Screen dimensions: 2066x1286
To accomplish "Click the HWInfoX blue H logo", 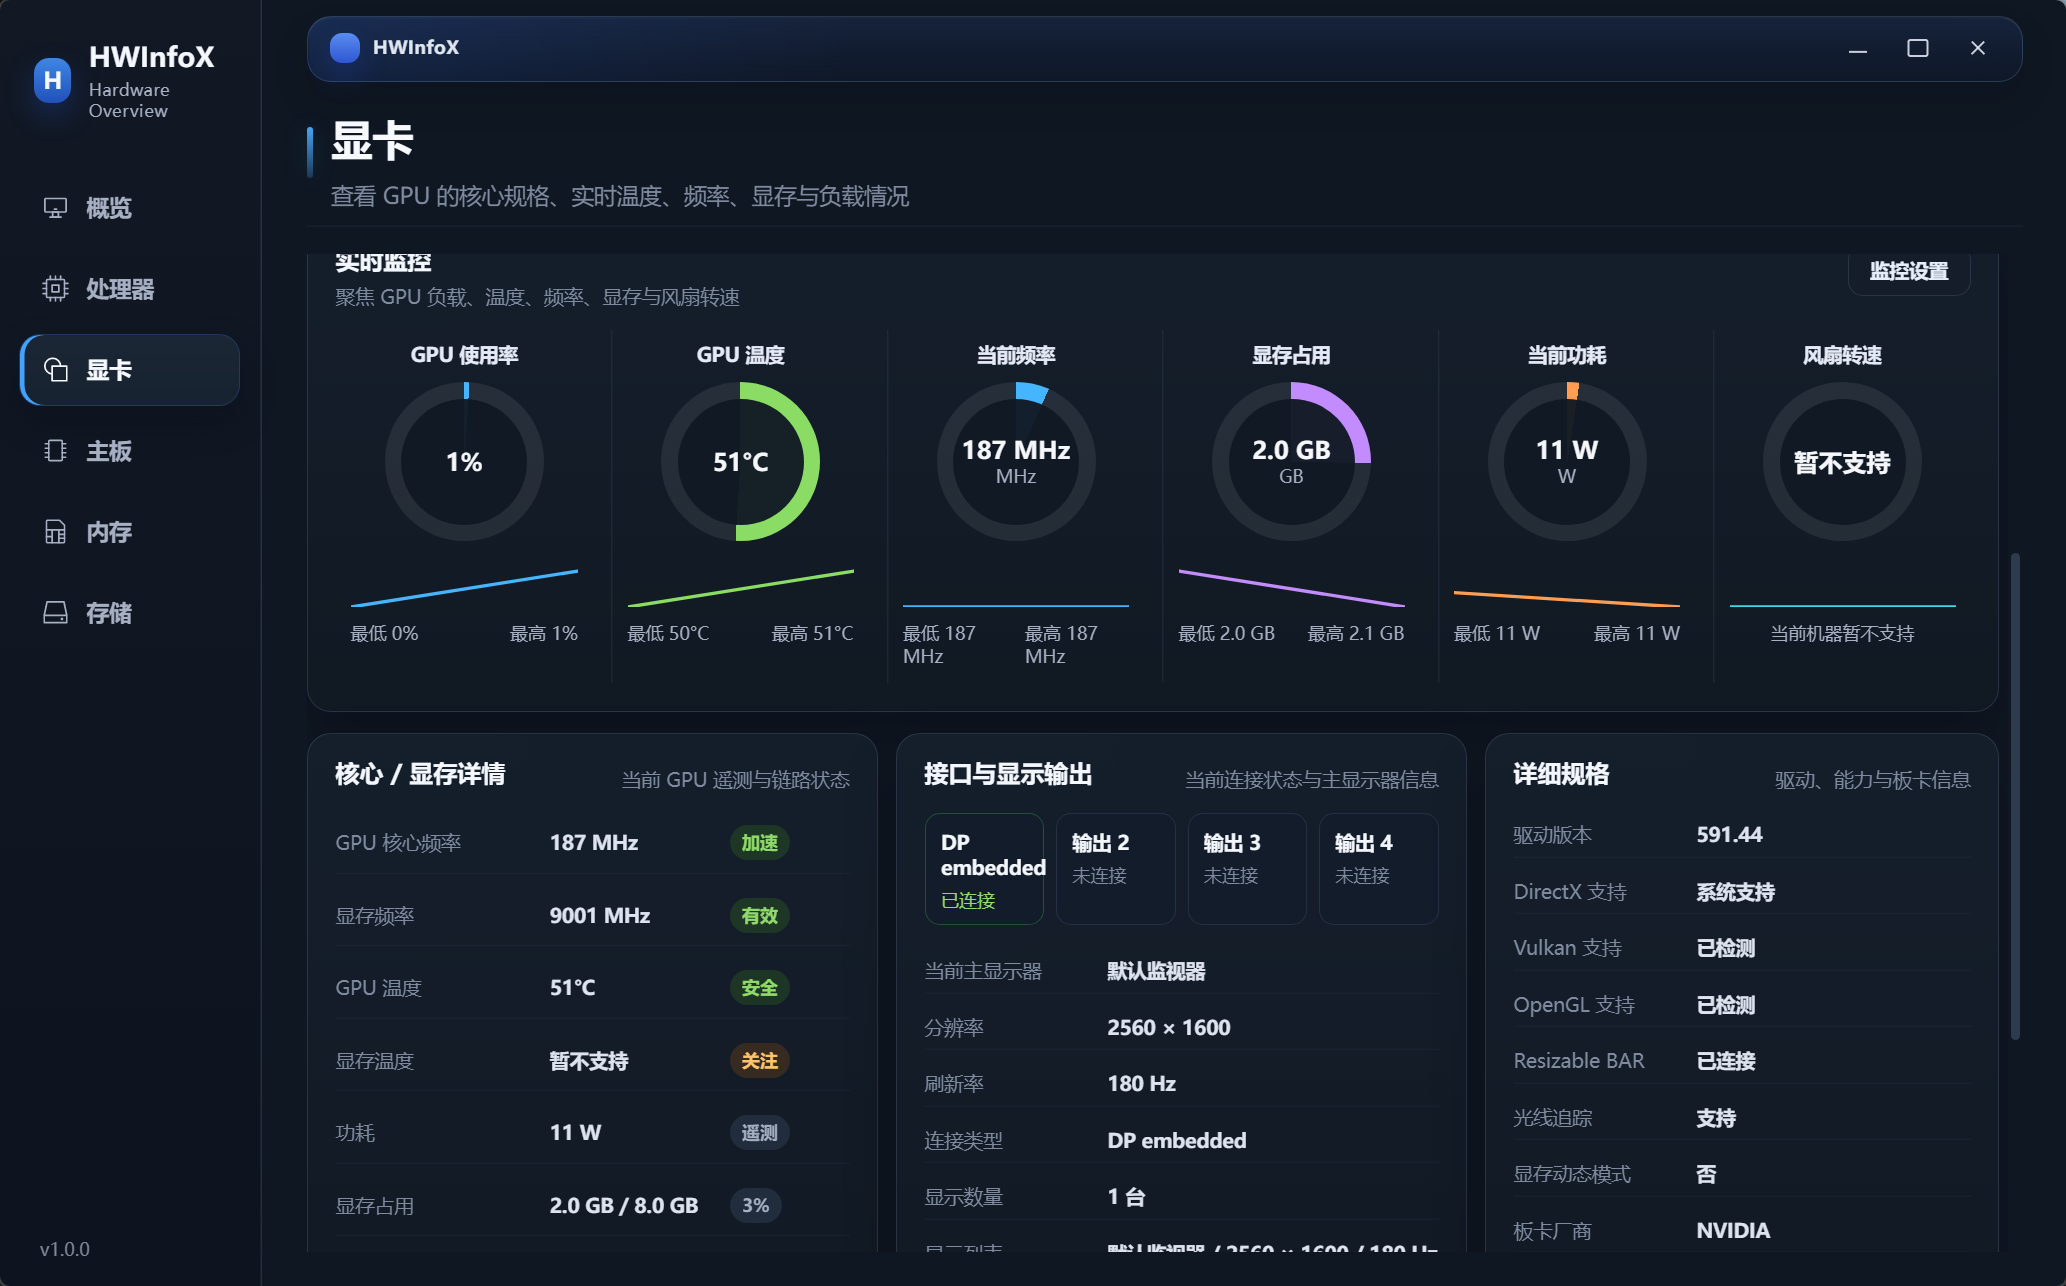I will pos(52,81).
